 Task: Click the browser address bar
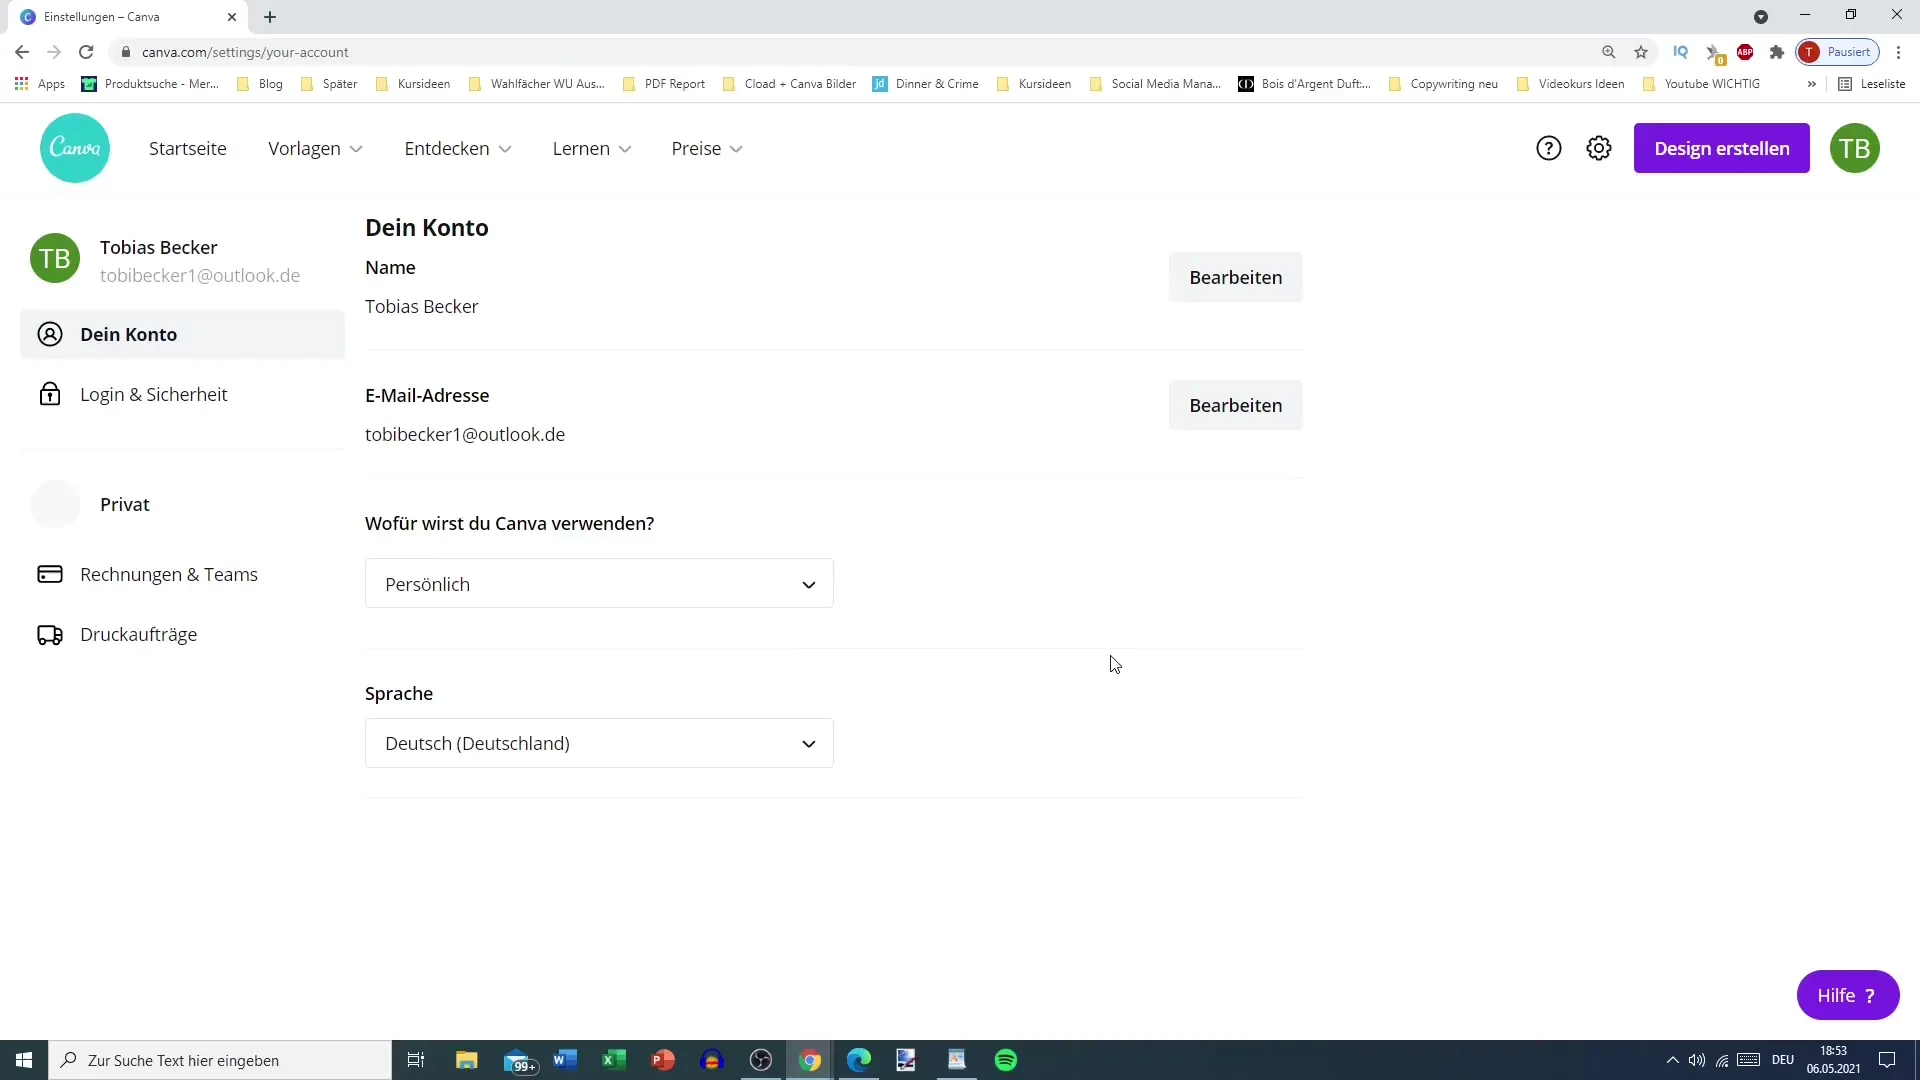tap(860, 52)
